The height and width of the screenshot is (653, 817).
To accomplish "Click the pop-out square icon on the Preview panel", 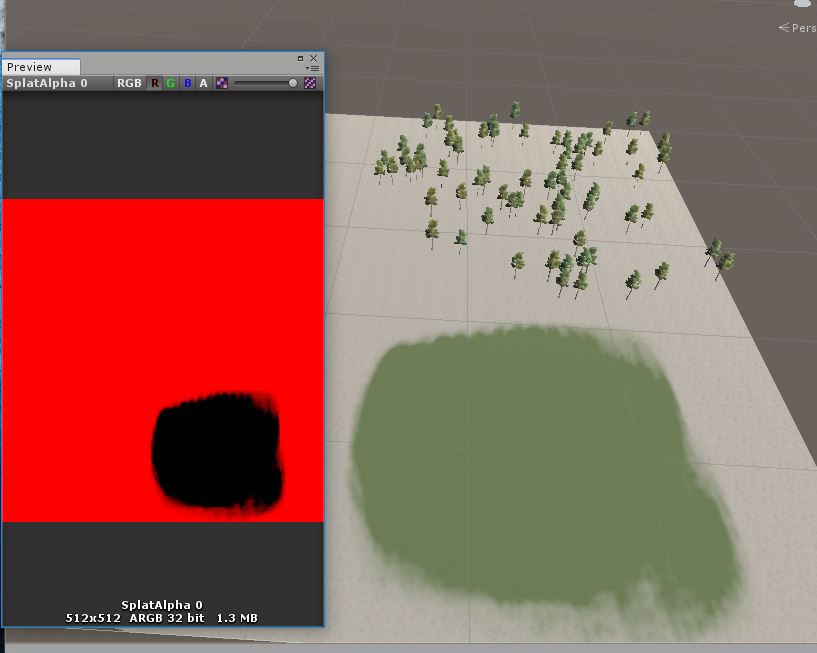I will (299, 58).
